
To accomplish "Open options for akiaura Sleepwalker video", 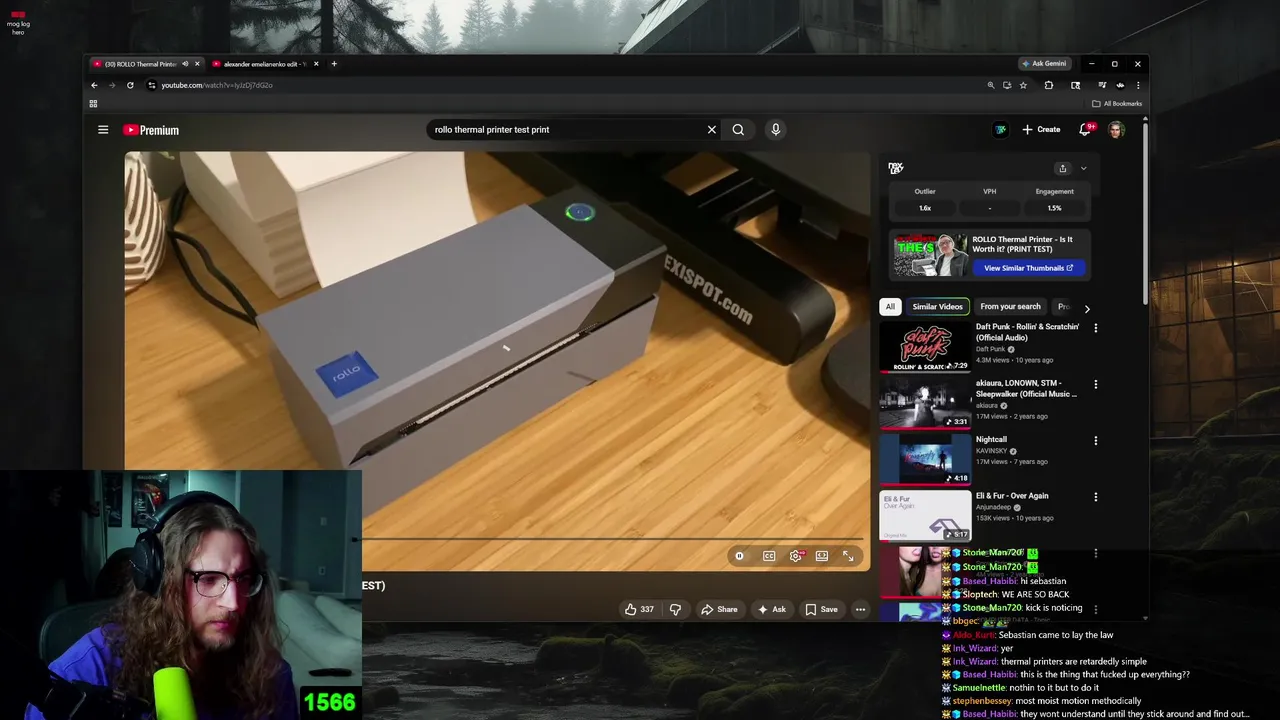I will click(x=1096, y=384).
